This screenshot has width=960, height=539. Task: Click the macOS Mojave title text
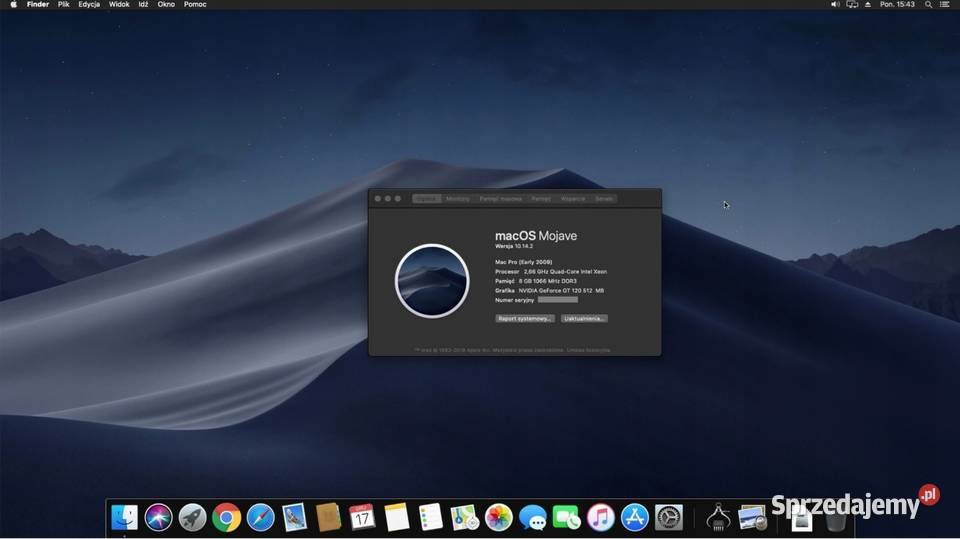tap(536, 236)
